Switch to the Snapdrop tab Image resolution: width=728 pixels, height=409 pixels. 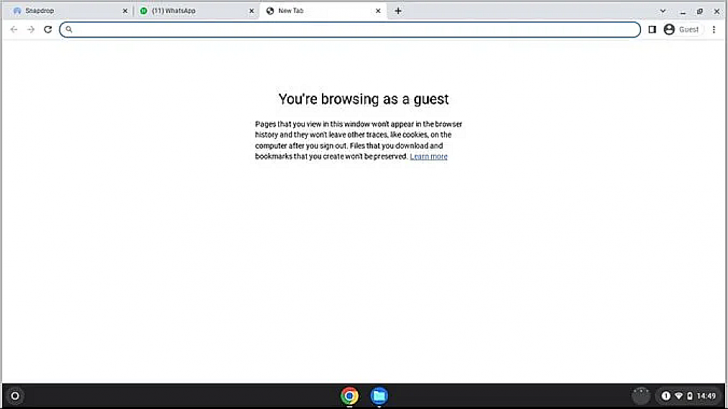tap(70, 11)
